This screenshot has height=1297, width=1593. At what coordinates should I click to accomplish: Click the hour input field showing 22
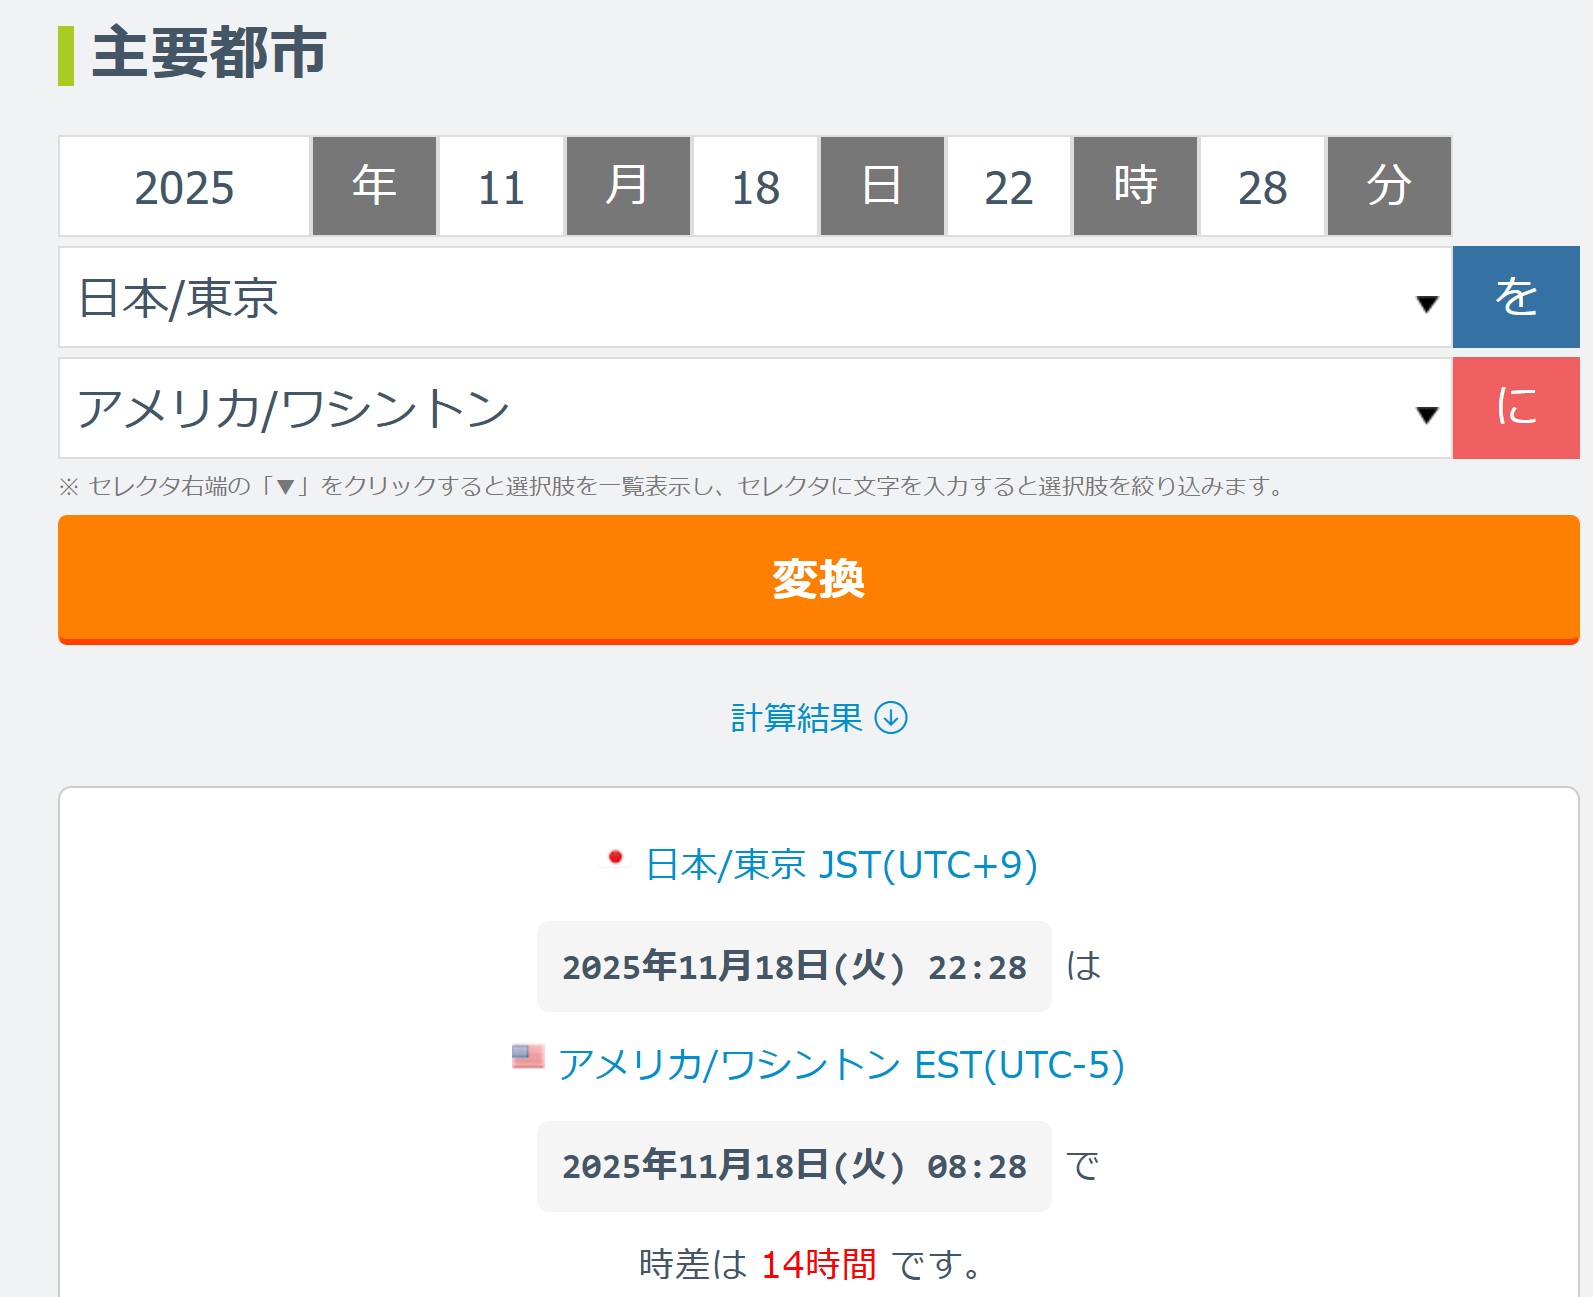(1008, 187)
